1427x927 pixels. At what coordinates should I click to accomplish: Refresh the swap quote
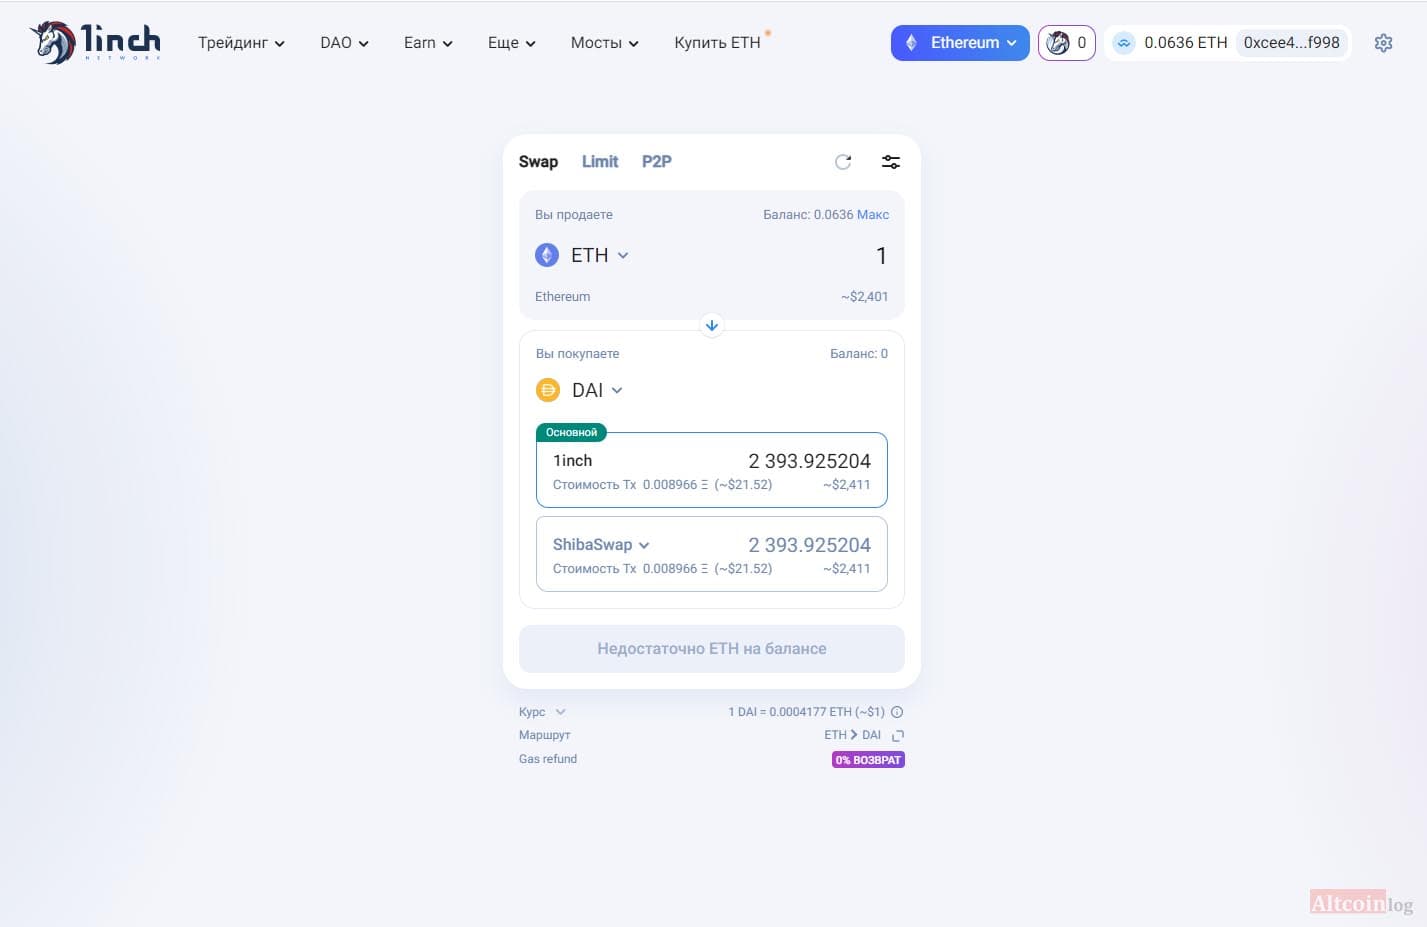pos(843,162)
